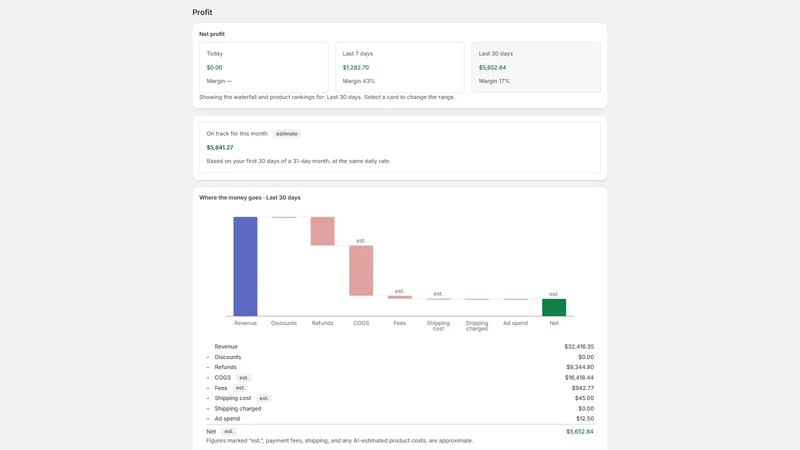Click the est. badge next to Fees row
Viewport: 800px width, 450px height.
(240, 388)
